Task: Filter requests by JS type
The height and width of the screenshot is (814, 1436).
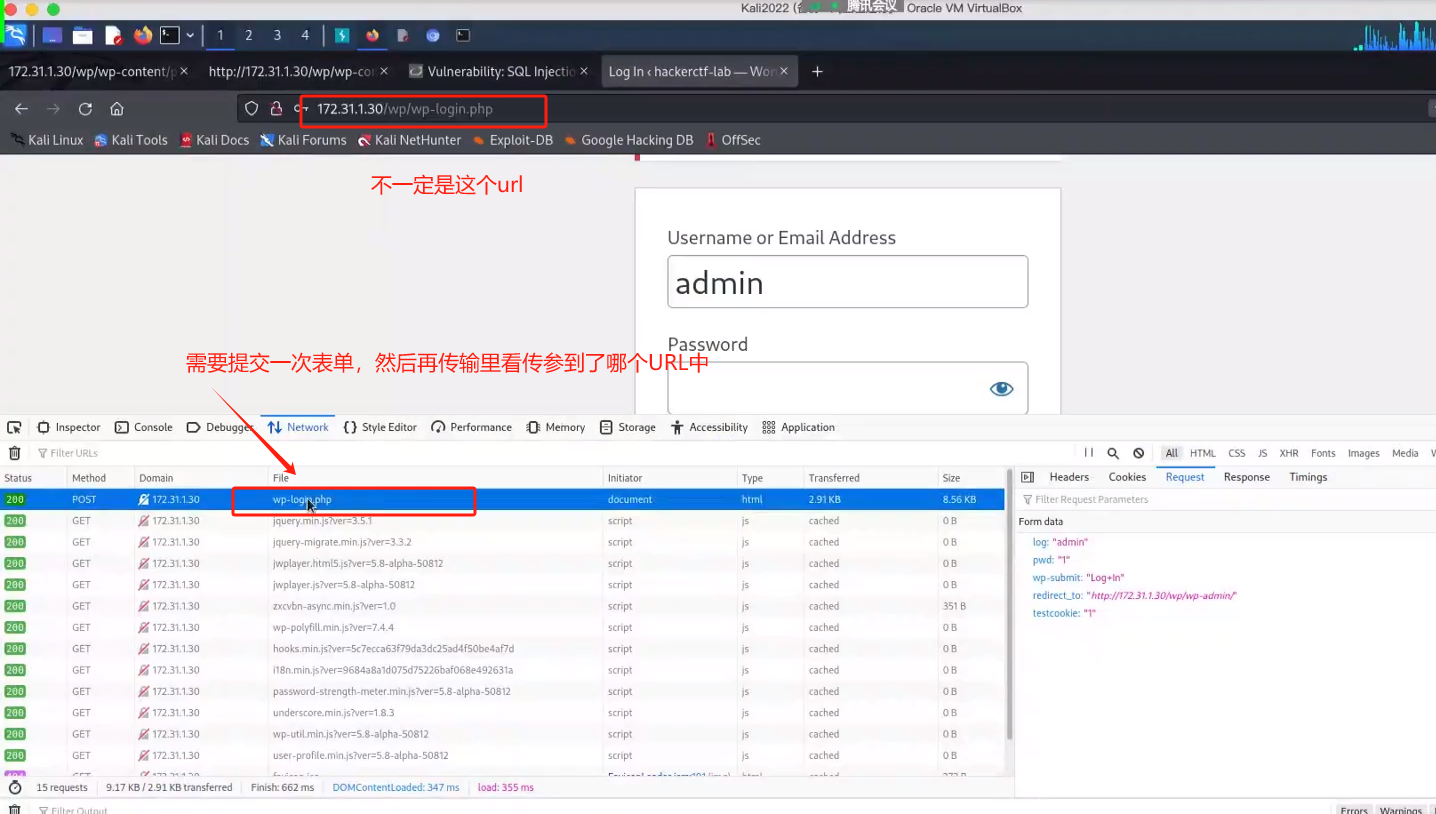Action: tap(1263, 453)
